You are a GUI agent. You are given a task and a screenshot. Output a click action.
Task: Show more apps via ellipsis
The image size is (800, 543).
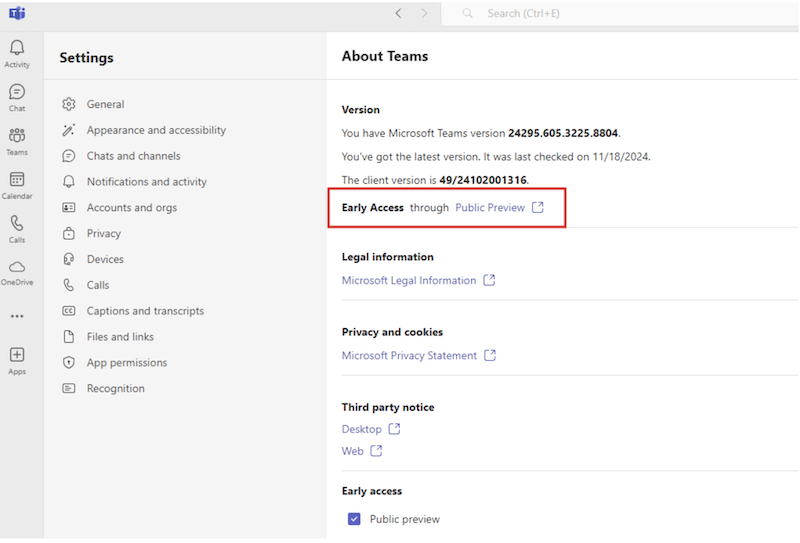point(17,316)
